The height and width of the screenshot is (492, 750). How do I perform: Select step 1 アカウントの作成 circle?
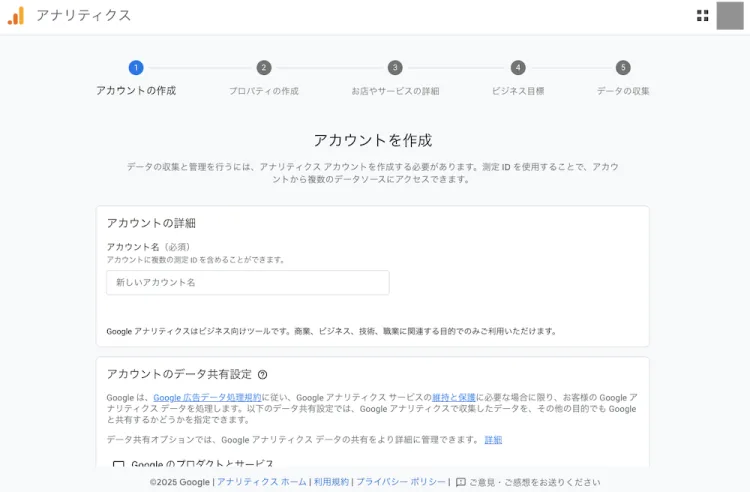tap(136, 67)
